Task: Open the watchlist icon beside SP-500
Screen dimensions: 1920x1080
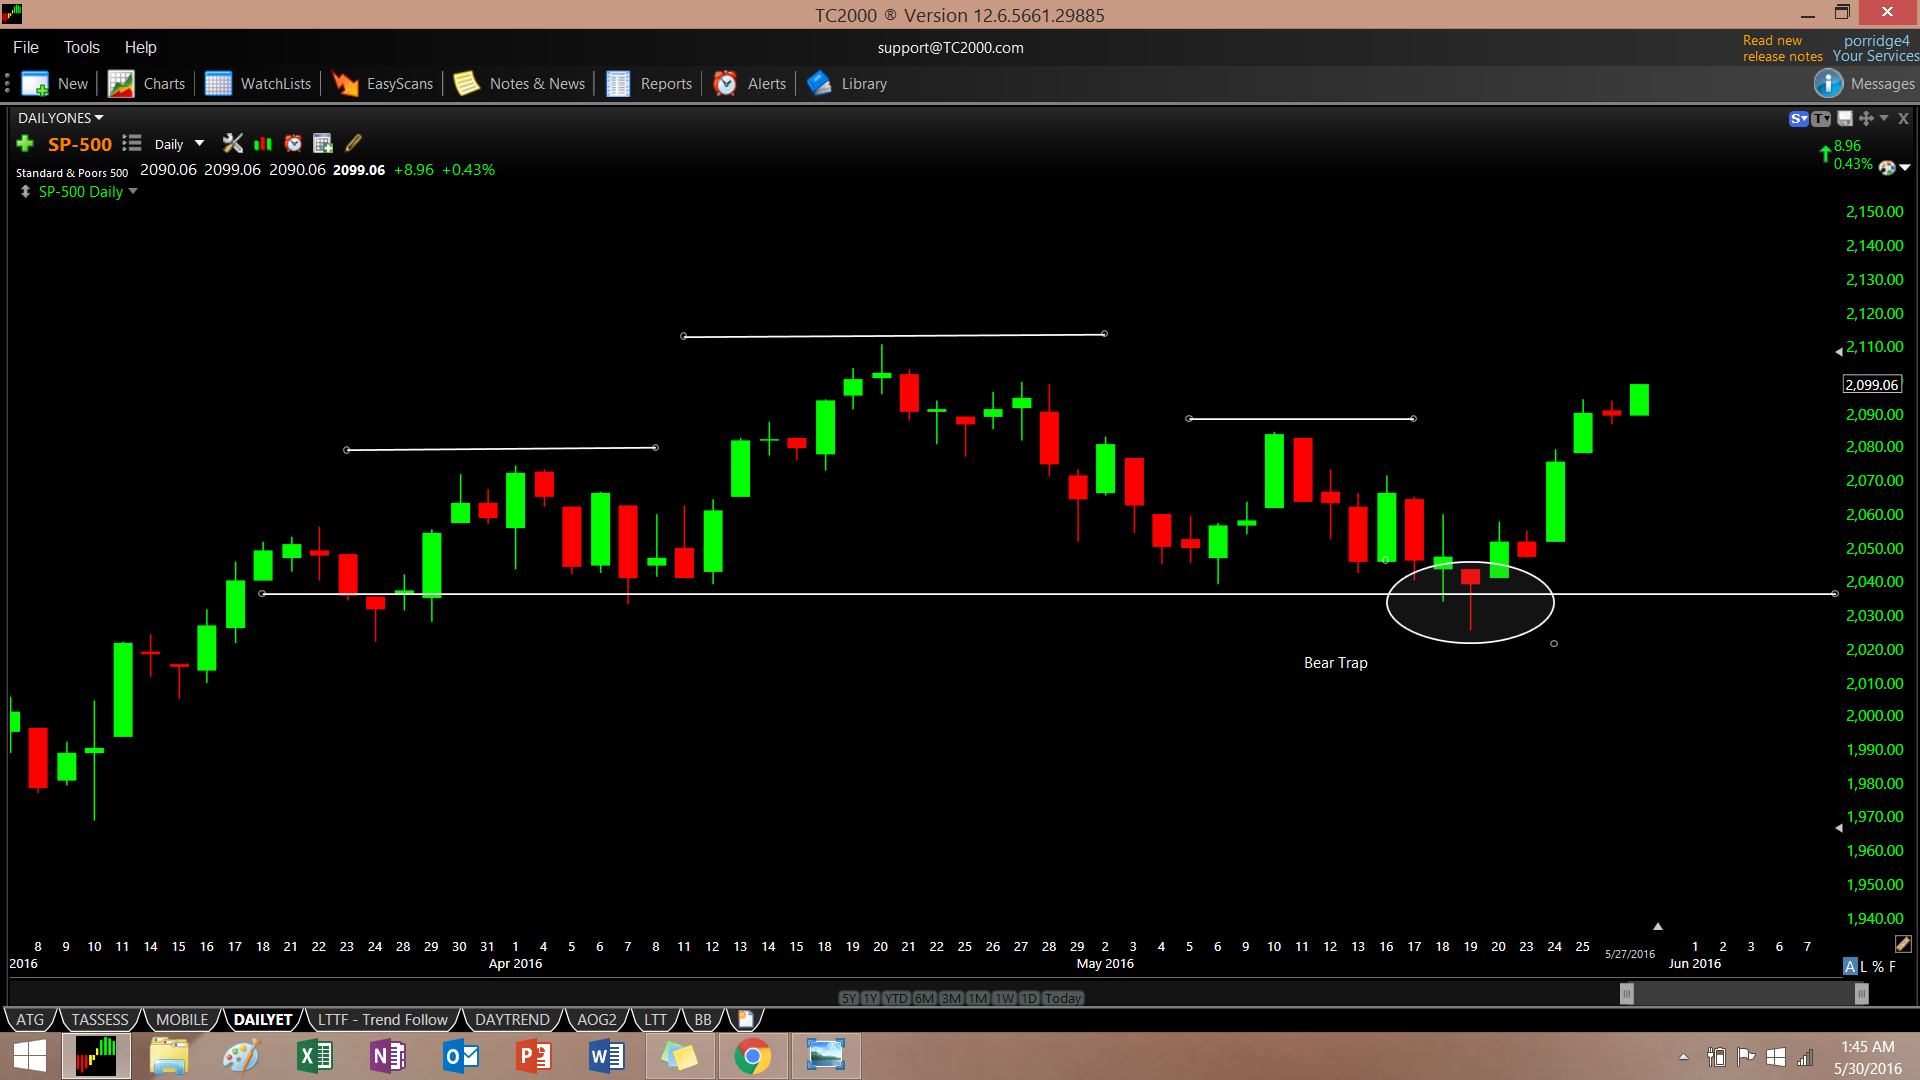Action: (132, 144)
